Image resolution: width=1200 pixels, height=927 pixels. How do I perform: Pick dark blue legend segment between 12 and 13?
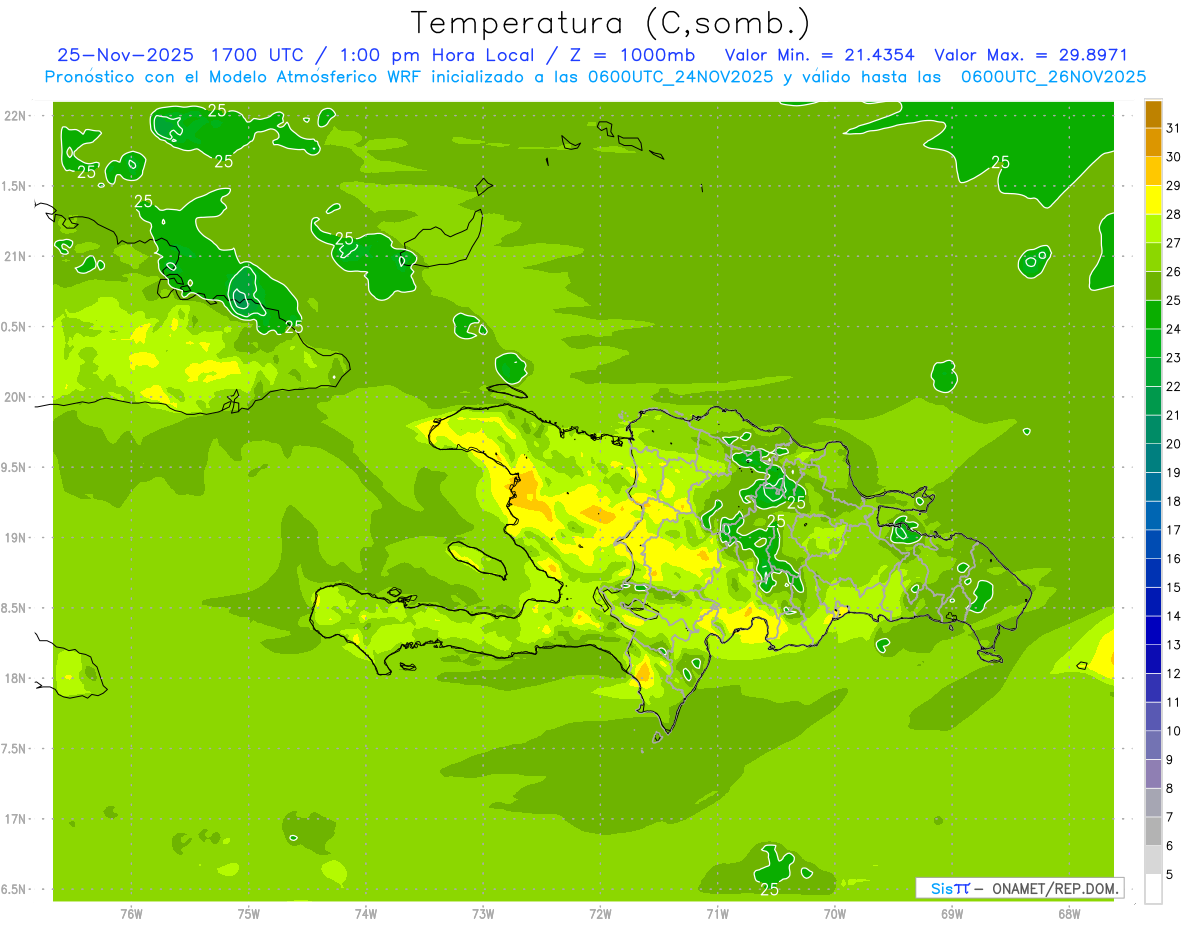[1153, 659]
